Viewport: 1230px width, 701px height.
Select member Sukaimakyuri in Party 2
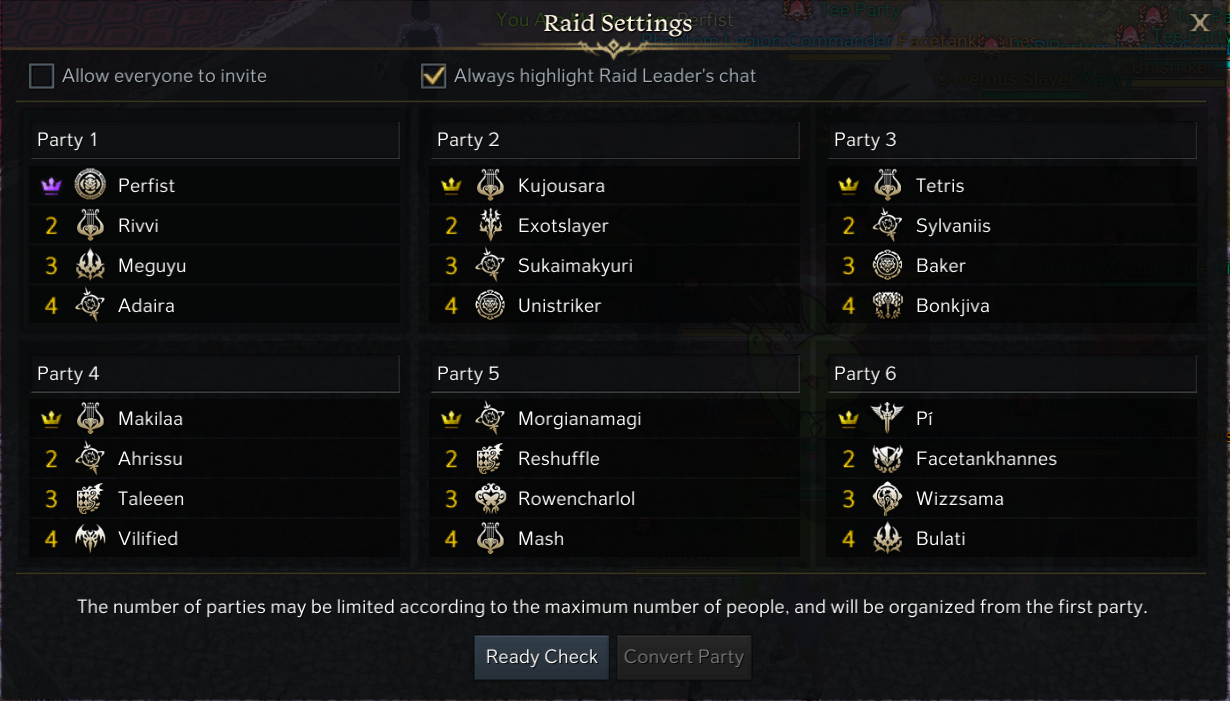[x=575, y=265]
